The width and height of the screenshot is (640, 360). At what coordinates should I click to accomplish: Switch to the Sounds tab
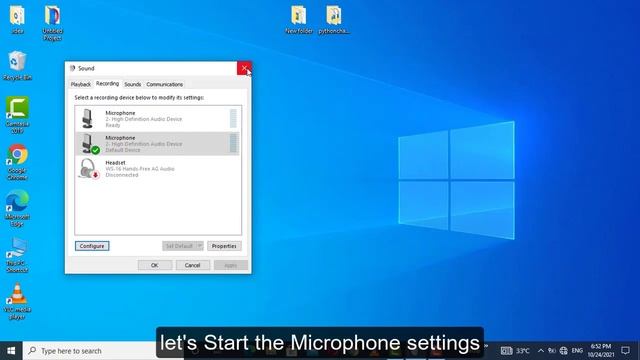[133, 84]
